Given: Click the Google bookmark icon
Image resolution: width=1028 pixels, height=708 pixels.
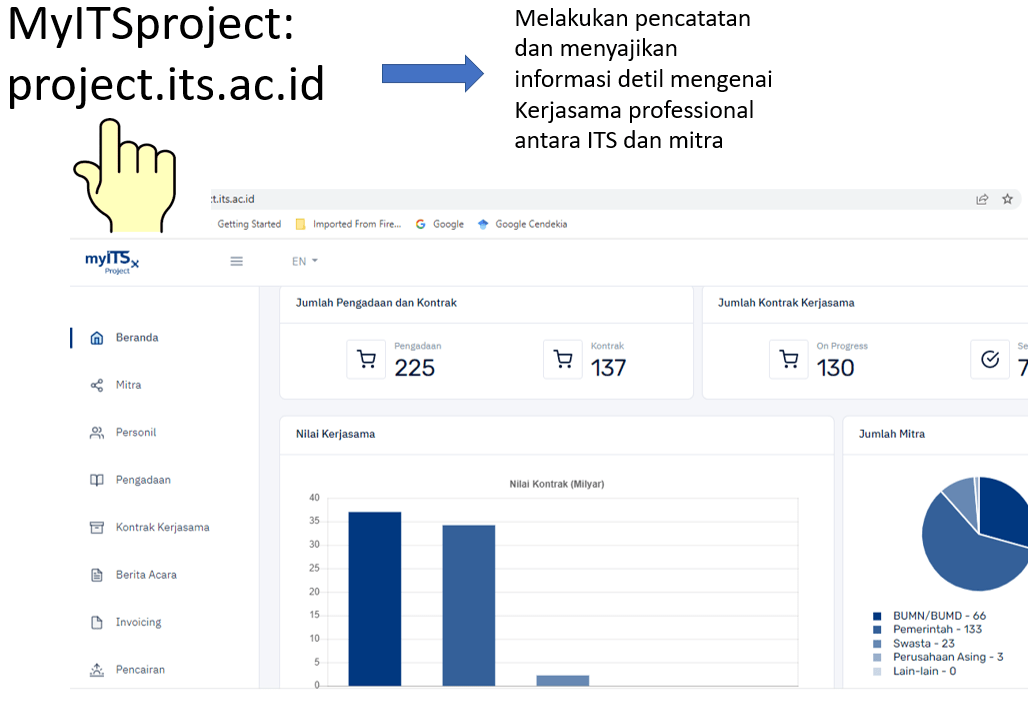Looking at the screenshot, I should click(x=420, y=224).
